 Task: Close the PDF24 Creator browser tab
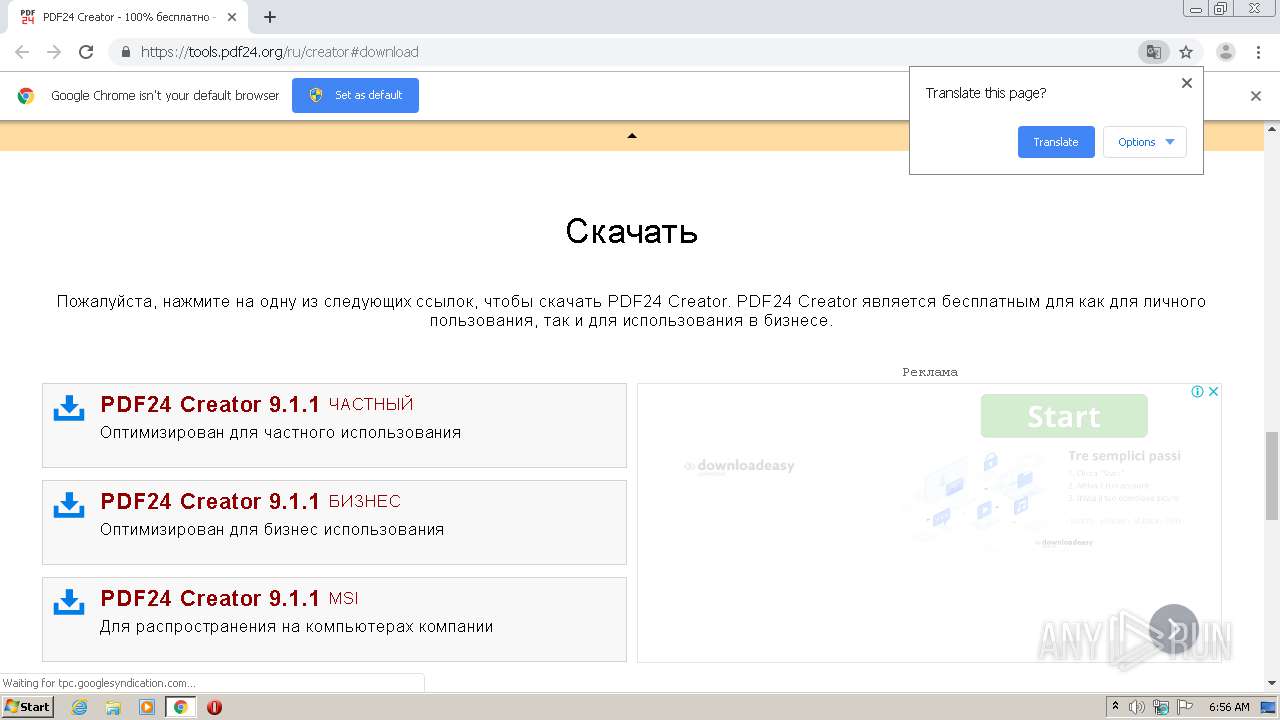click(232, 17)
